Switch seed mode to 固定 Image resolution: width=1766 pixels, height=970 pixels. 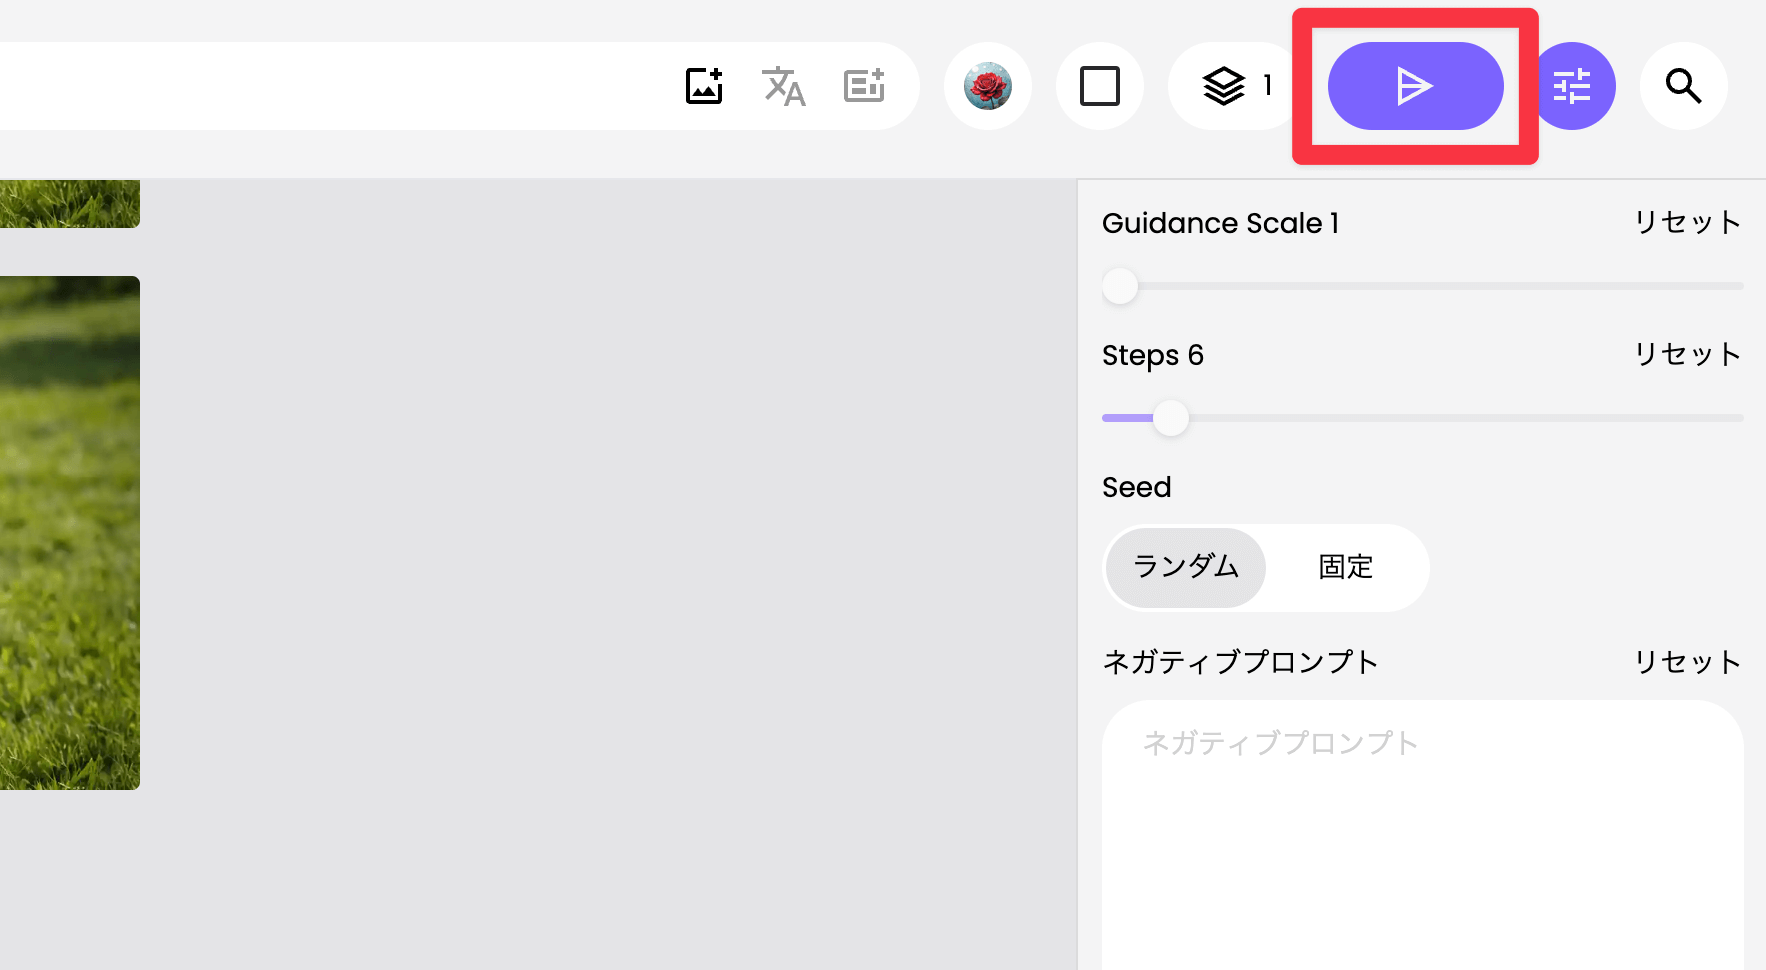click(1345, 567)
